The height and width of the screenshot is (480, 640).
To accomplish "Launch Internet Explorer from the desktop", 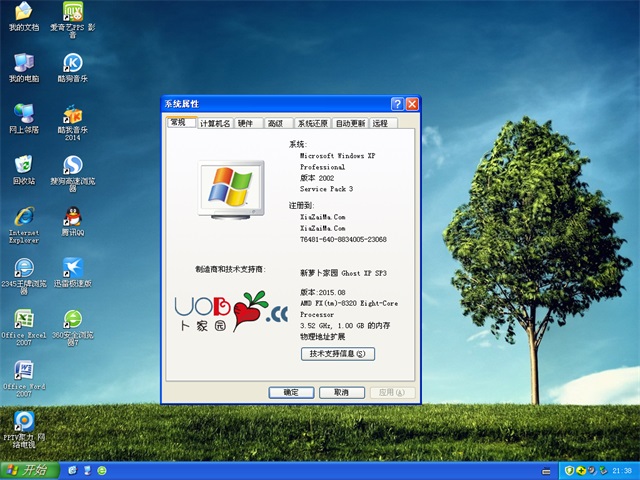I will click(x=23, y=217).
